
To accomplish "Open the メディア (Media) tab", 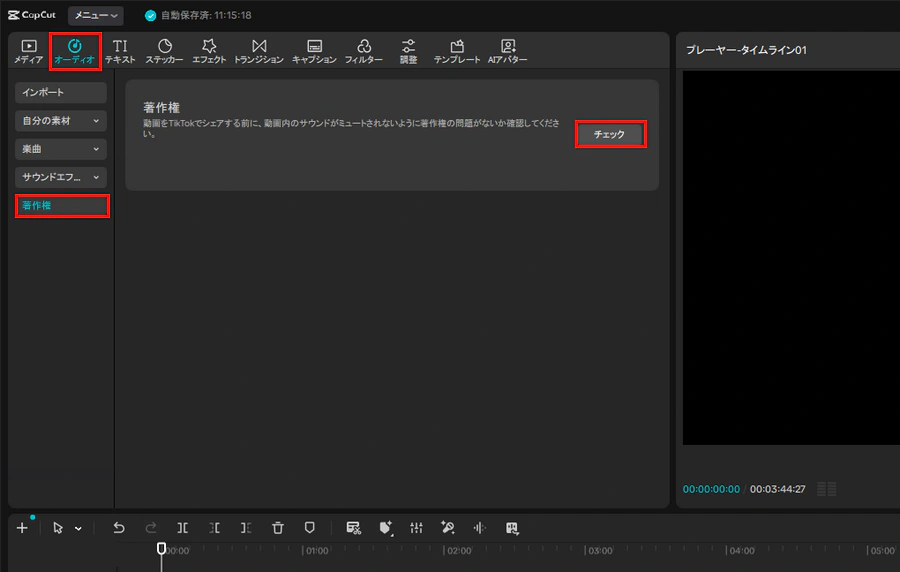I will pyautogui.click(x=29, y=51).
